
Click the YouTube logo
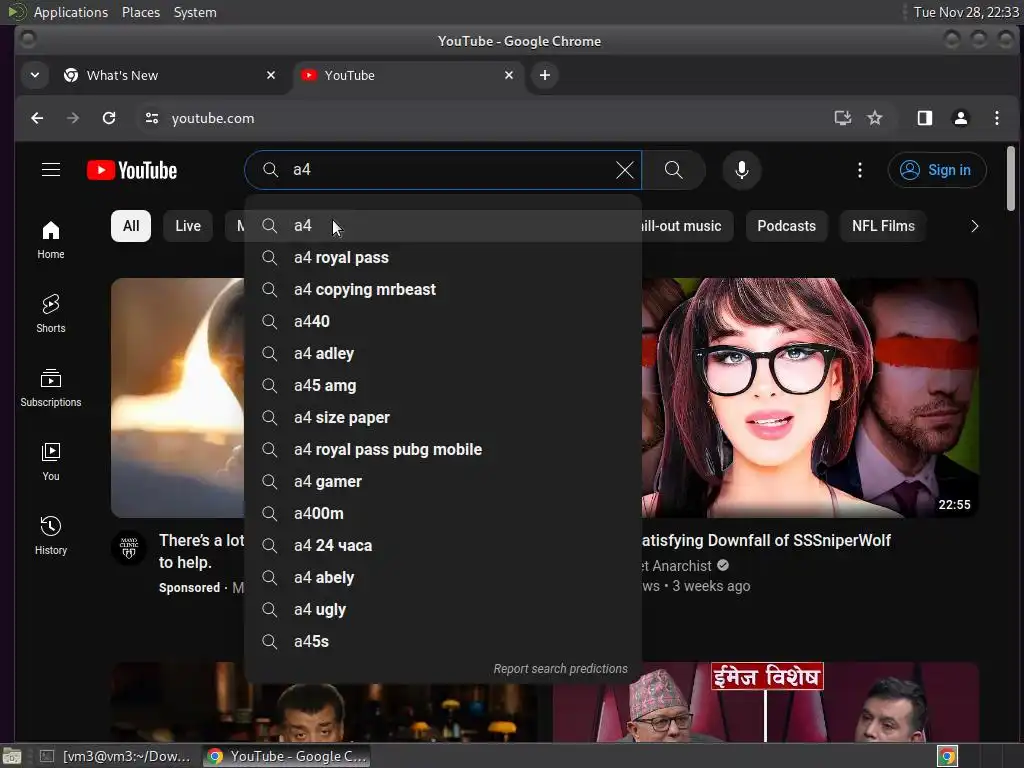[x=132, y=170]
